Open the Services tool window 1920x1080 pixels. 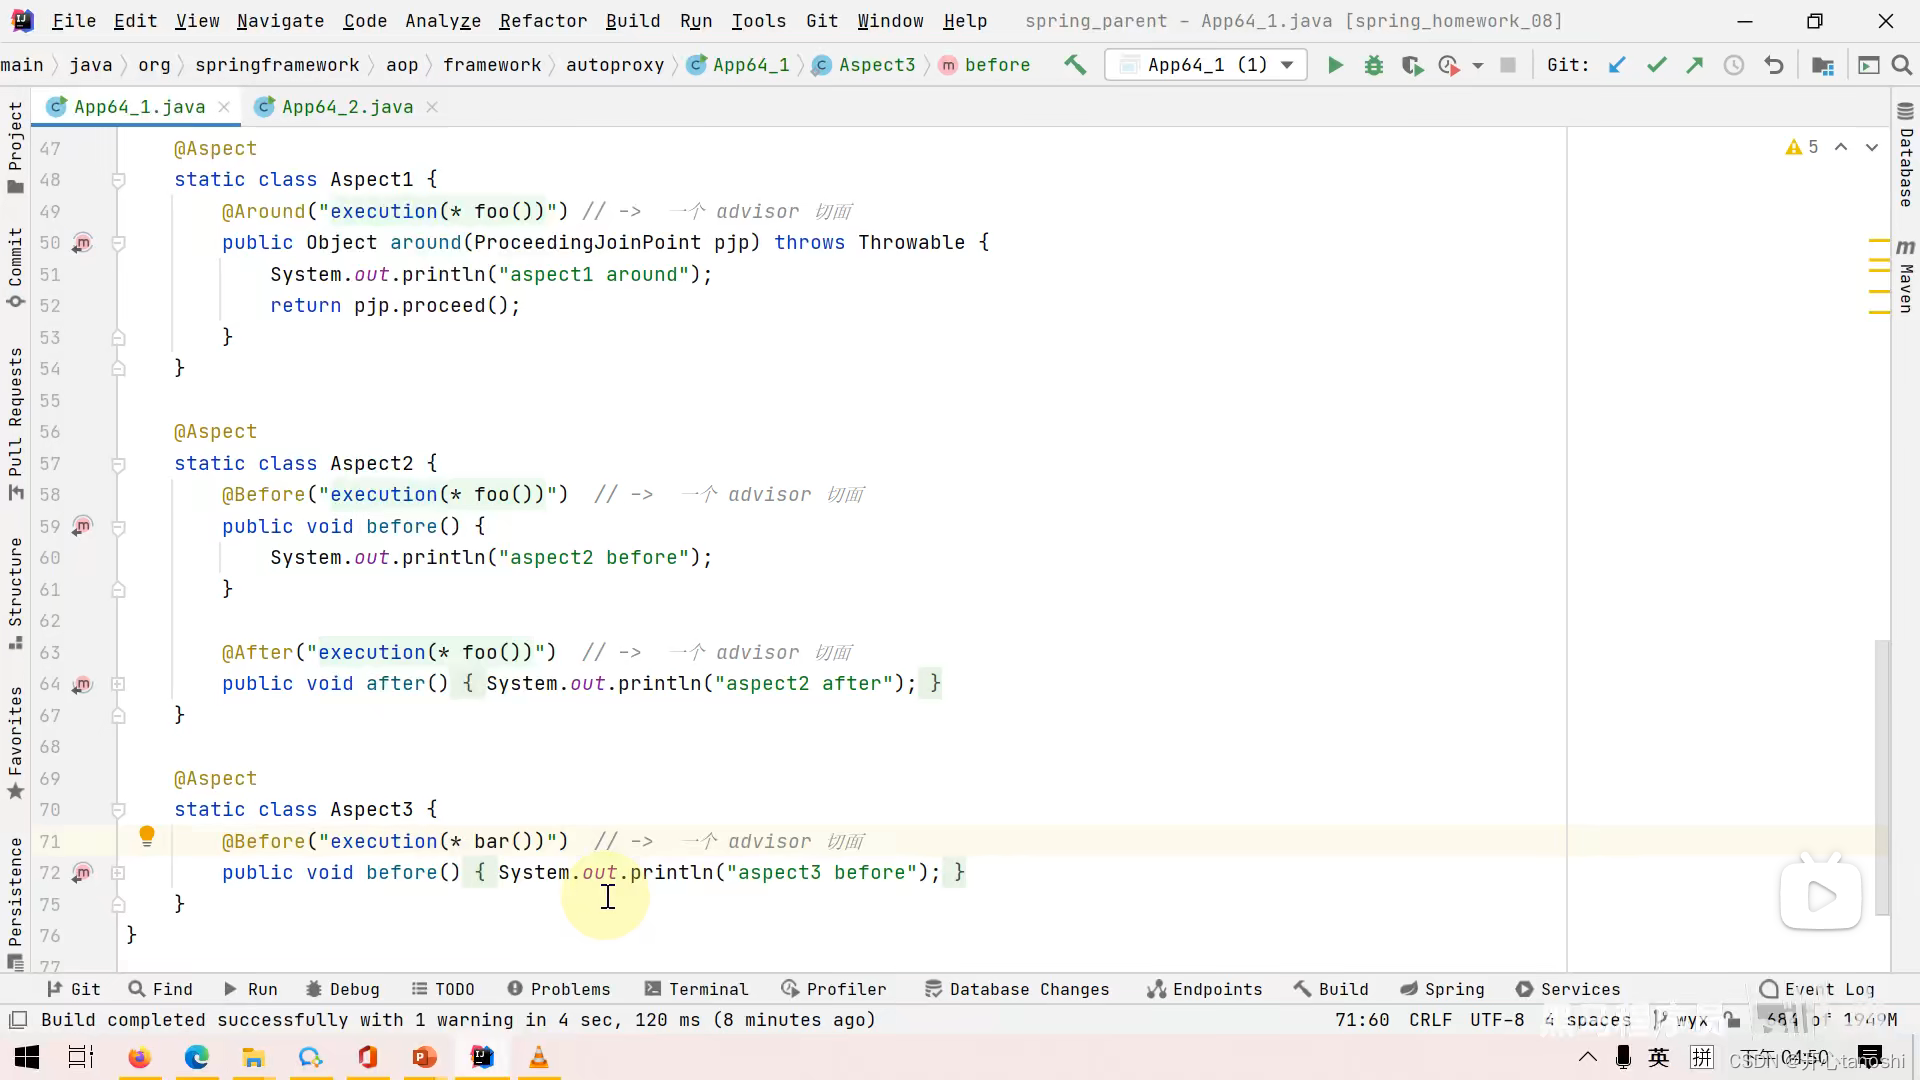tap(1568, 989)
